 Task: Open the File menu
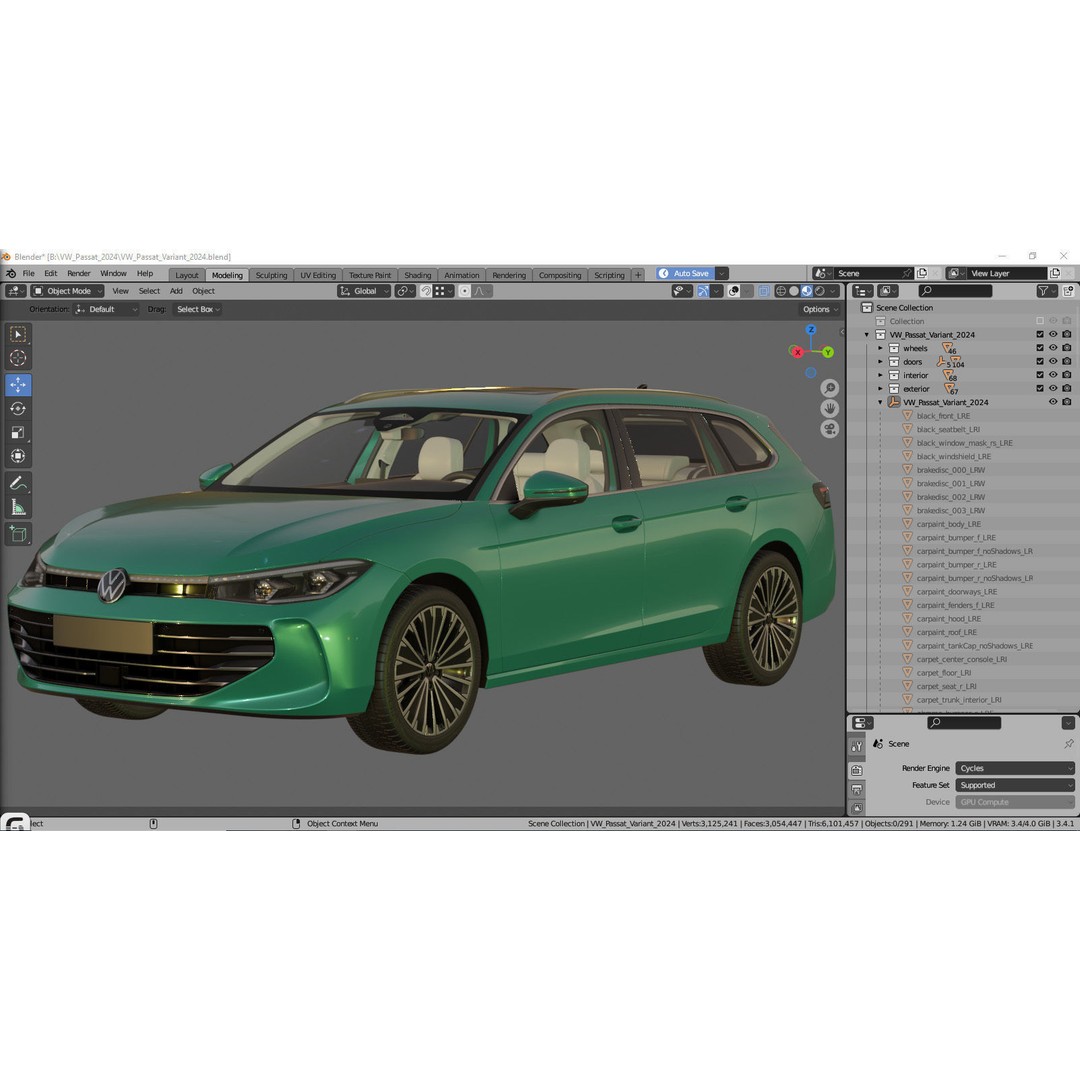pyautogui.click(x=28, y=273)
